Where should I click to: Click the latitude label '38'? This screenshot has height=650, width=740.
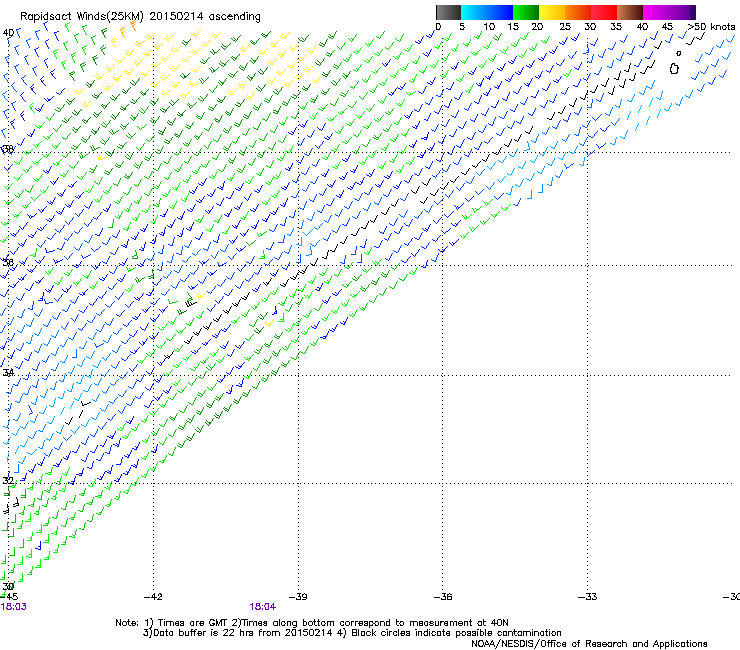click(8, 149)
